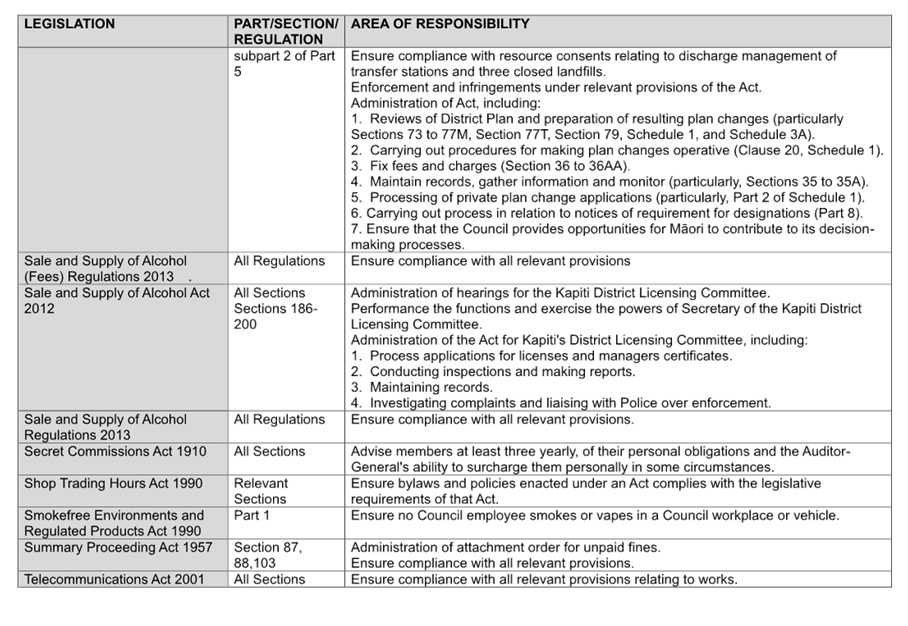Click 'Sections 186-200' text
This screenshot has width=908, height=626.
coord(276,316)
